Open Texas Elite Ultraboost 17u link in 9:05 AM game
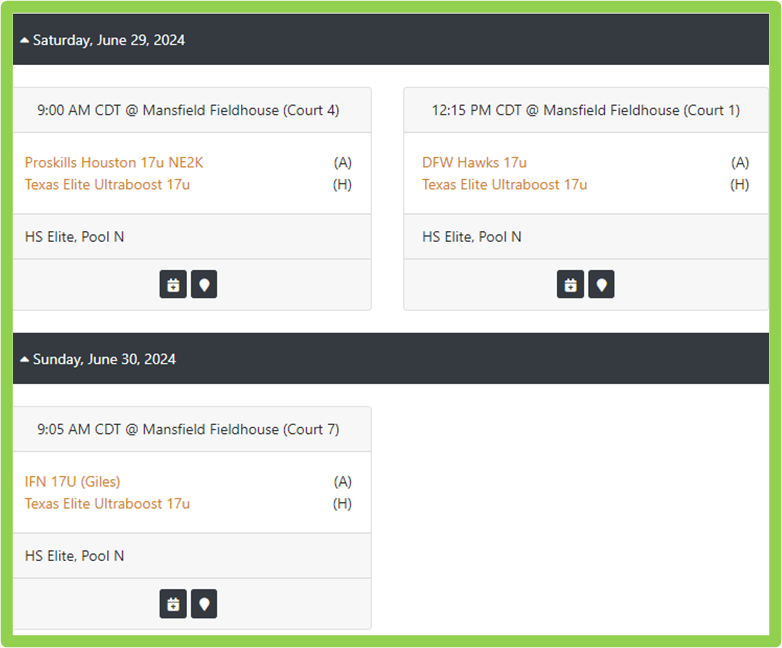The image size is (782, 648). (107, 504)
